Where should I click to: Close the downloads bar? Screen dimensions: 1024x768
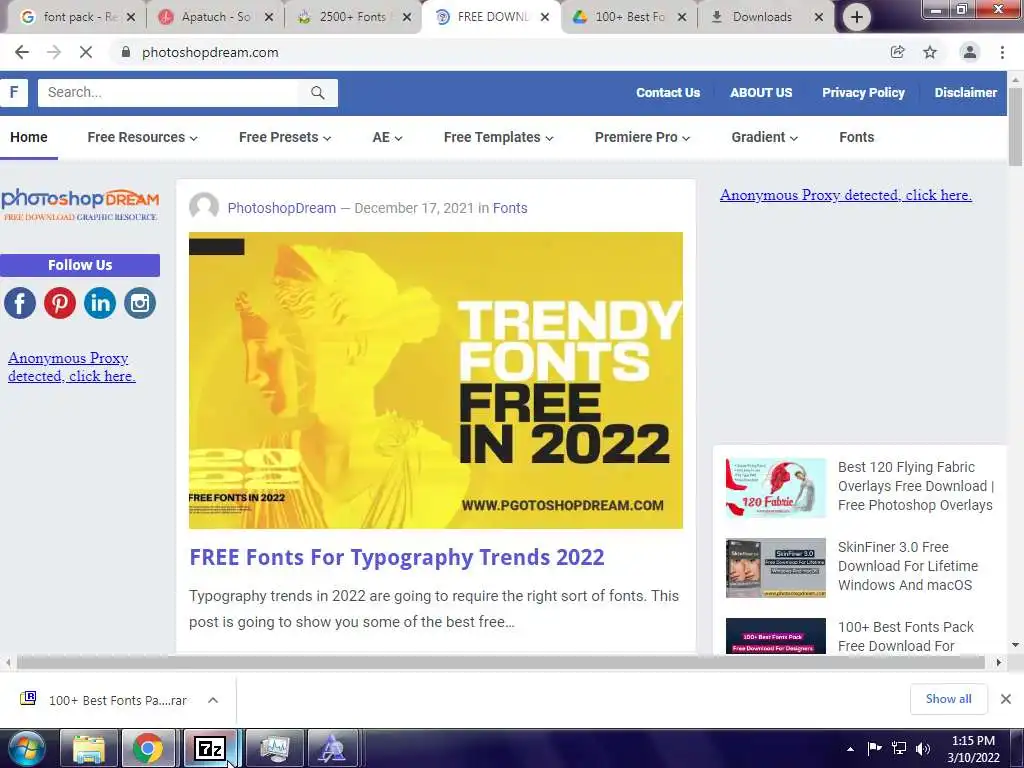click(1006, 699)
